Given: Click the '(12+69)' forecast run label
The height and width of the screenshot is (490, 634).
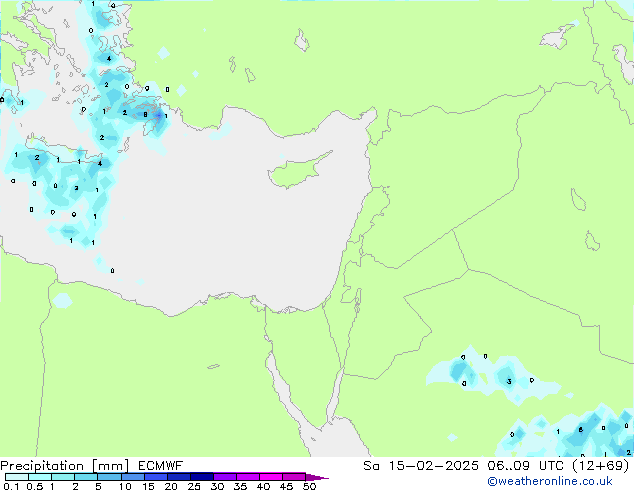Looking at the screenshot, I should 601,466.
